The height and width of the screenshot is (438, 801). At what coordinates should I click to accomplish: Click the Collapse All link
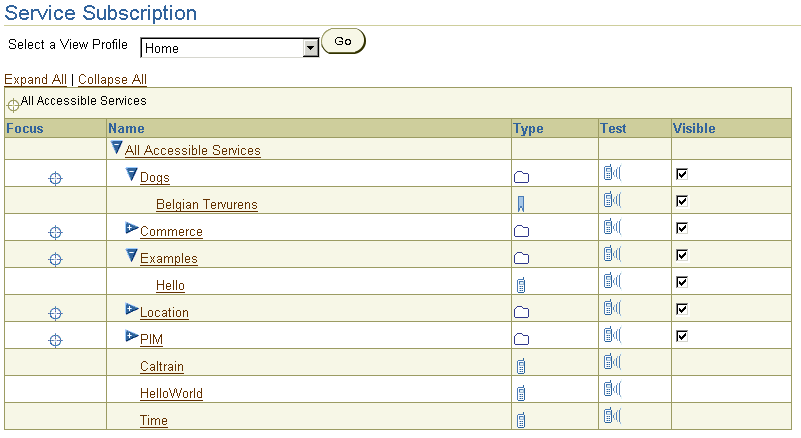[x=112, y=79]
